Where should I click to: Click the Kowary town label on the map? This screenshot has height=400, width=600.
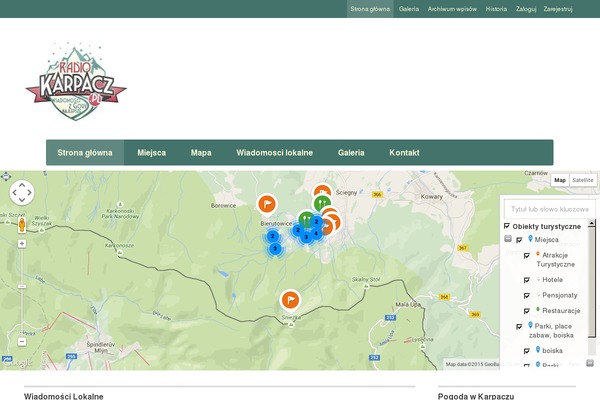tap(432, 197)
